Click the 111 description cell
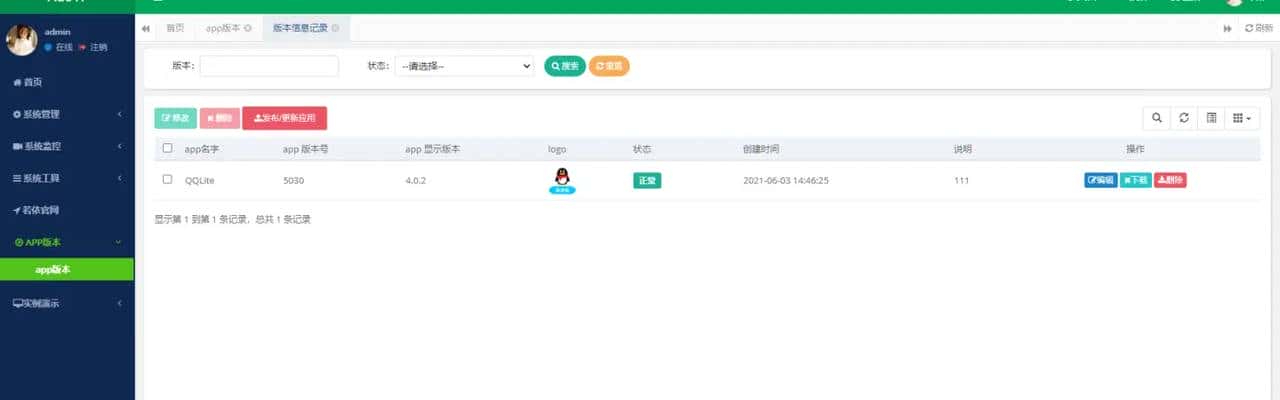 [x=962, y=181]
